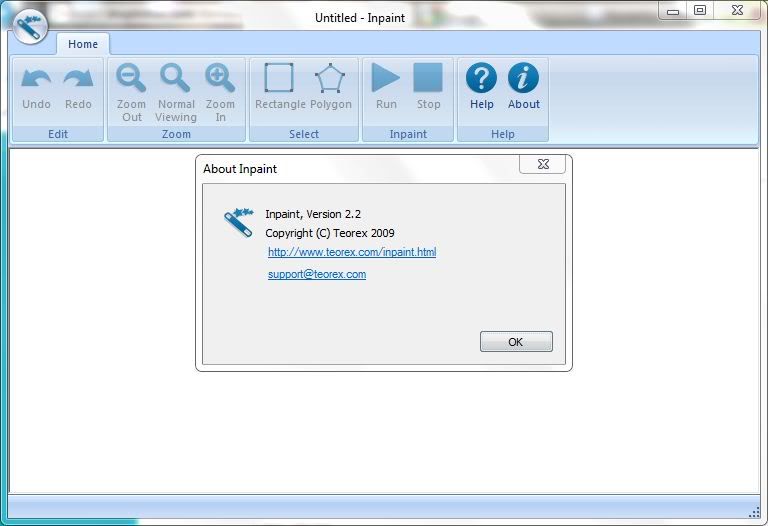Click the Undo arrow icon
The height and width of the screenshot is (526, 768).
36,79
